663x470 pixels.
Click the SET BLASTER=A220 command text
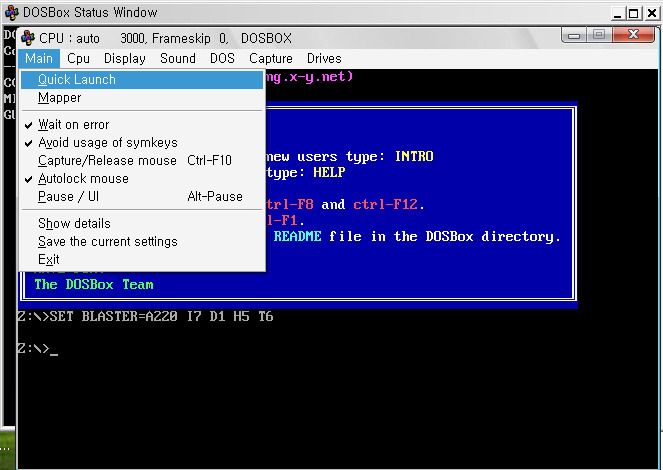(x=161, y=317)
